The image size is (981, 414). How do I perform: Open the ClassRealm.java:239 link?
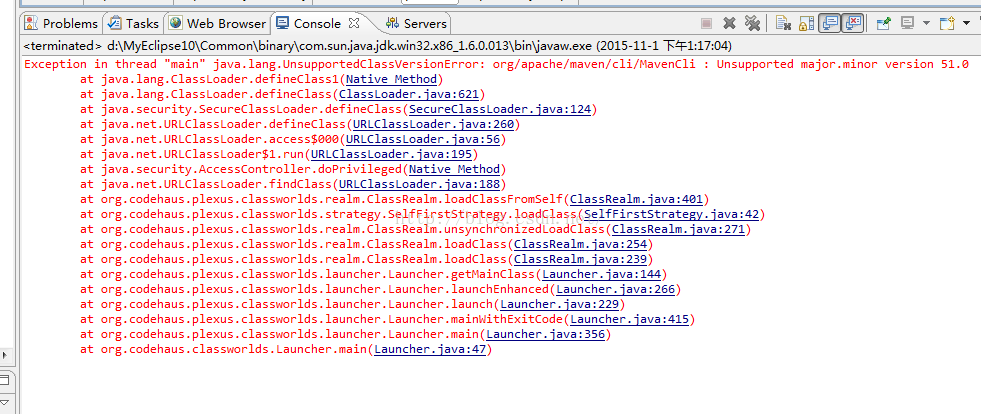click(x=580, y=260)
